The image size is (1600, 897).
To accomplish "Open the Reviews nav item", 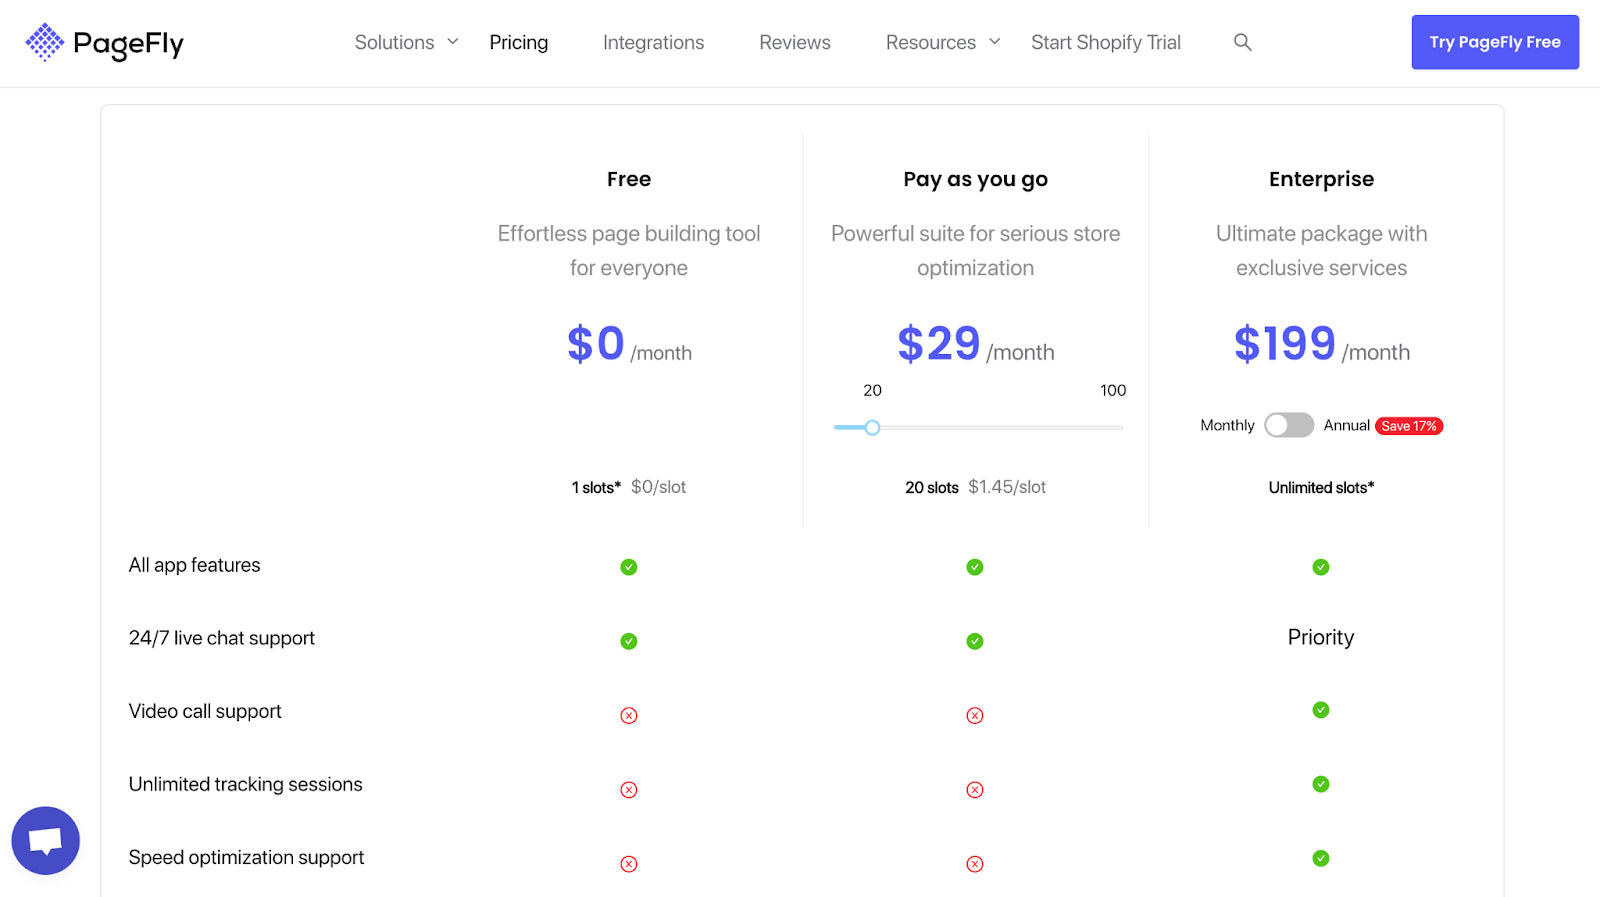I will (x=794, y=42).
